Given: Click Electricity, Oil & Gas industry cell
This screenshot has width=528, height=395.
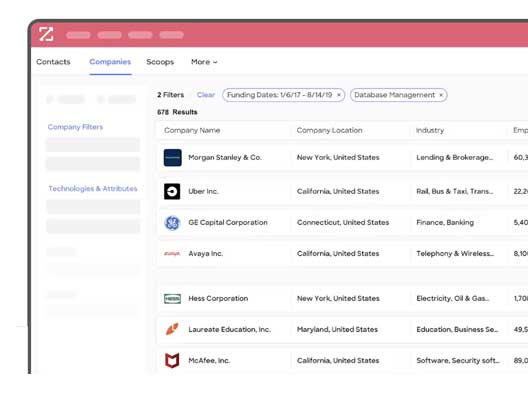Looking at the screenshot, I should (x=453, y=298).
